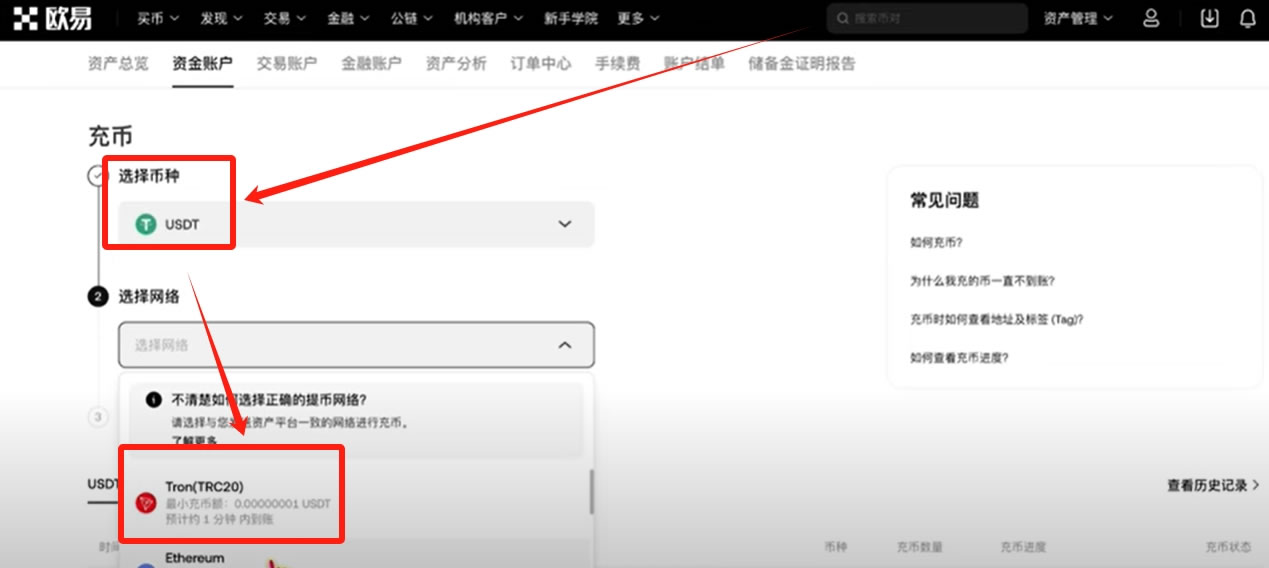This screenshot has height=568, width=1269.
Task: Click the 充币状态 column header
Action: click(1228, 548)
